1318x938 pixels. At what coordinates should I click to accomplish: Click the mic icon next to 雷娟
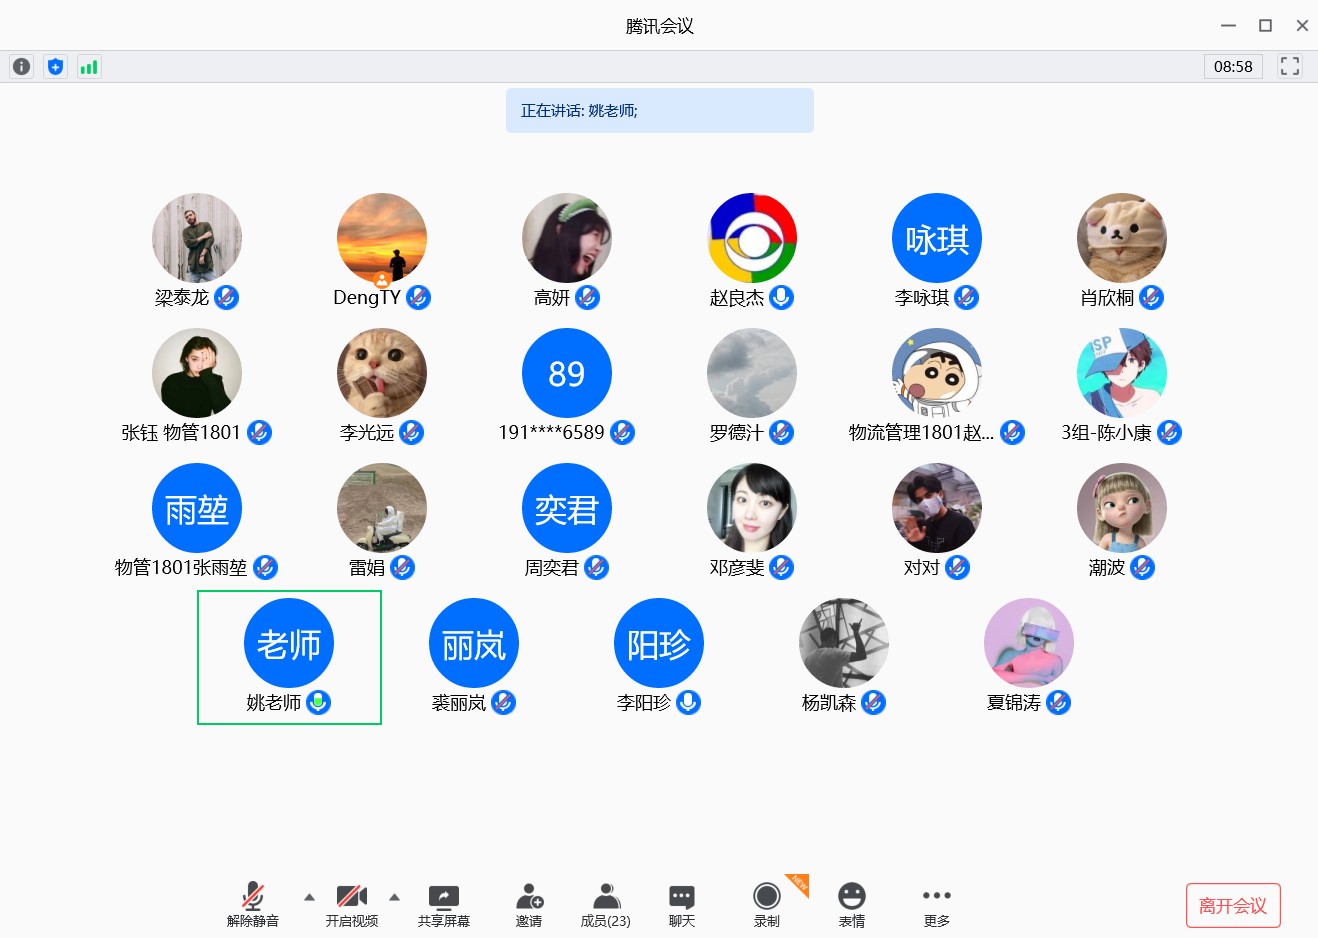pos(403,567)
